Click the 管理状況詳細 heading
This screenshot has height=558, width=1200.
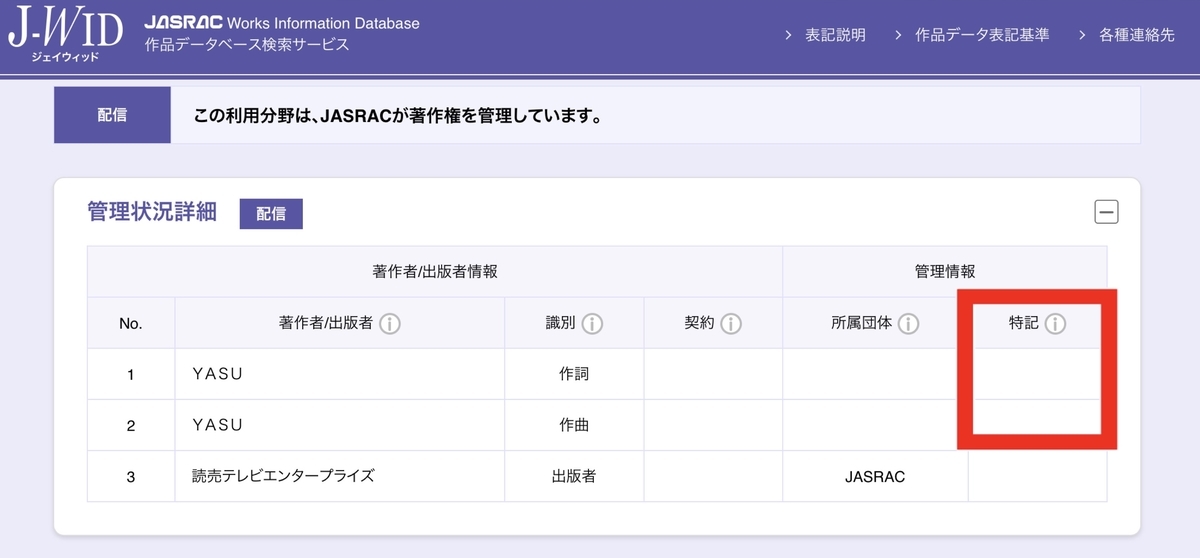tap(152, 213)
